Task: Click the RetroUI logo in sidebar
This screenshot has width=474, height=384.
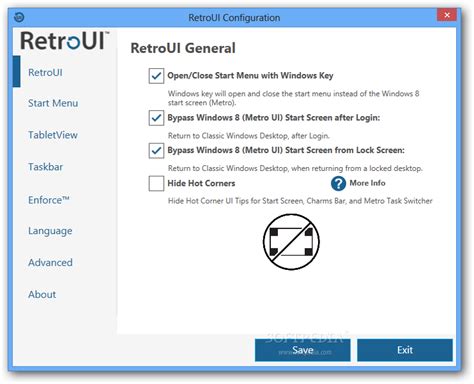Action: [65, 41]
